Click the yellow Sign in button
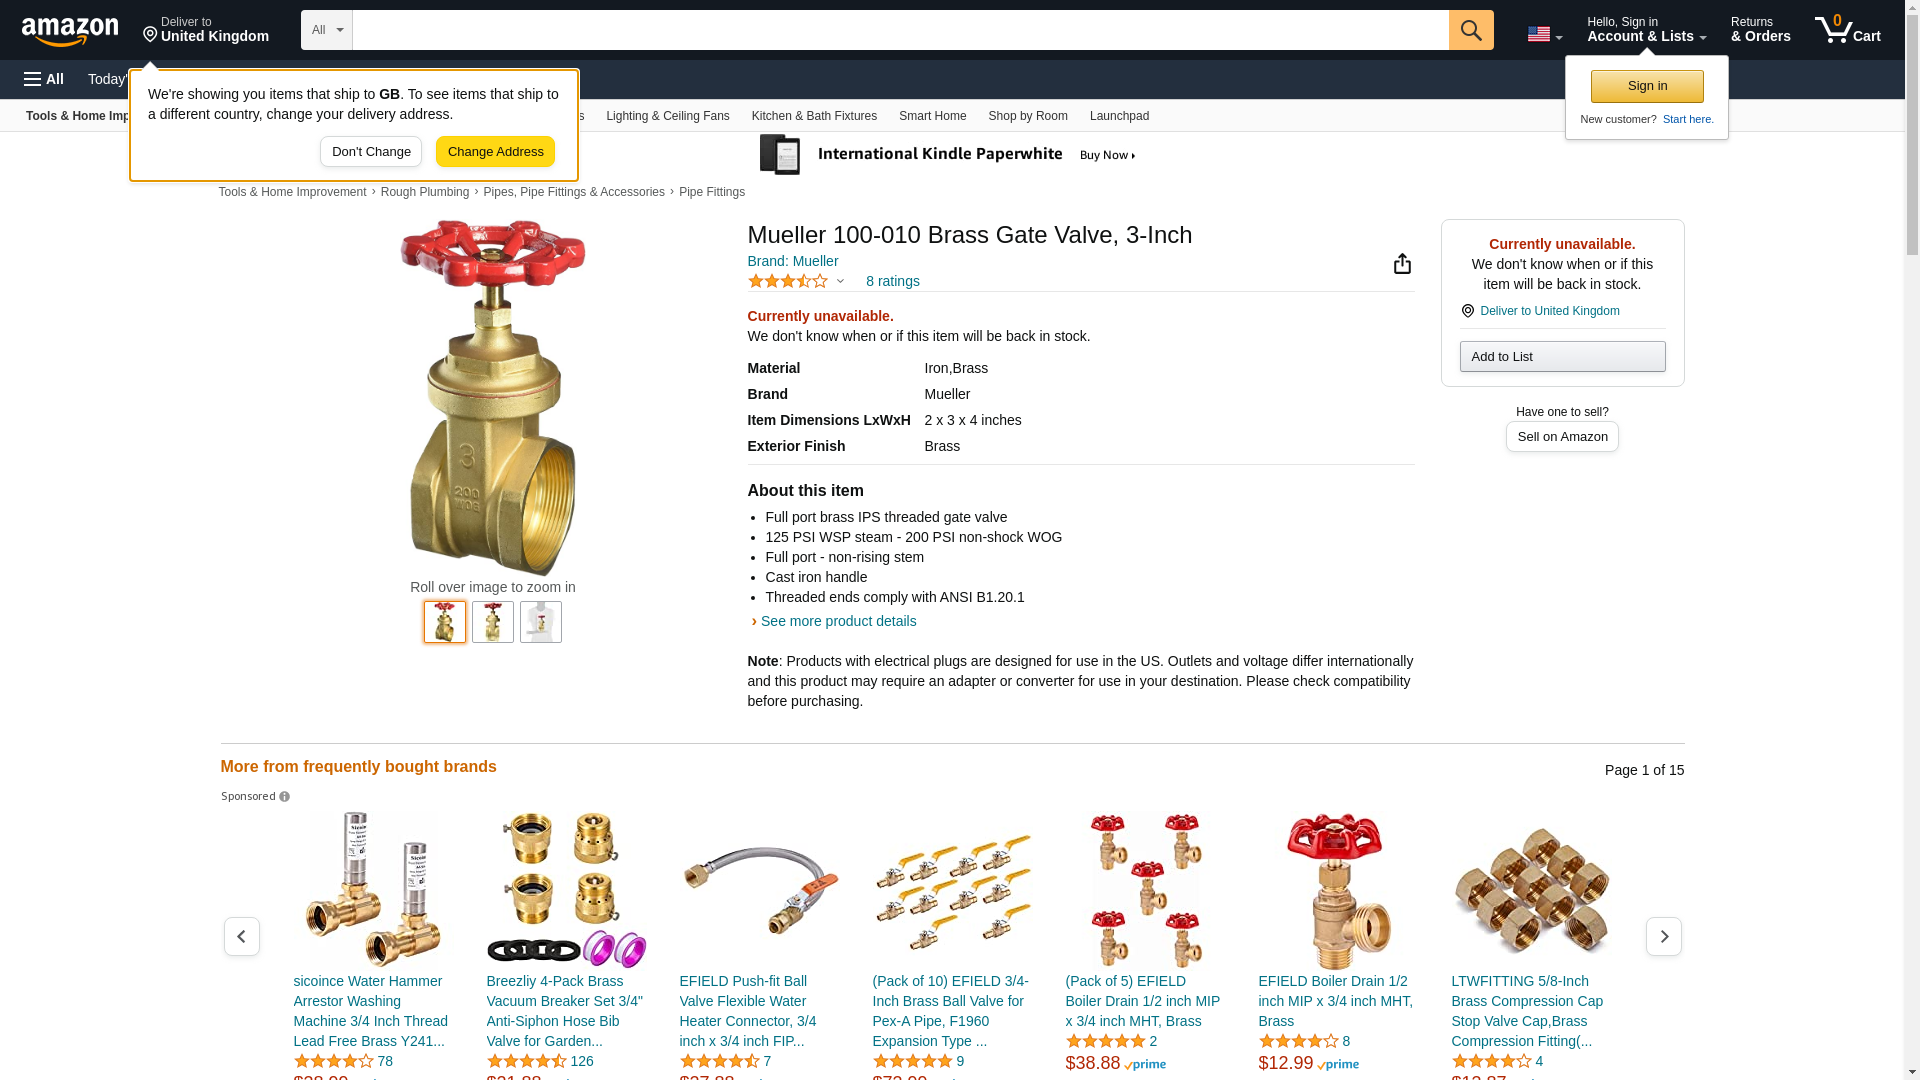 1647,86
